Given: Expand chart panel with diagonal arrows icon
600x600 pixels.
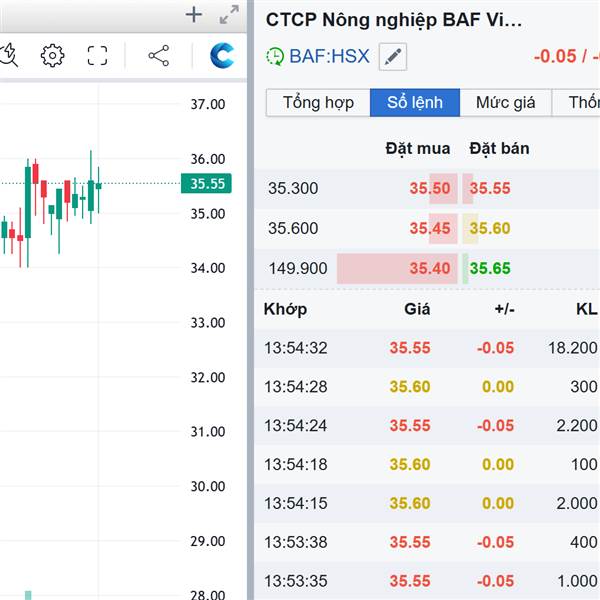Looking at the screenshot, I should [x=229, y=15].
